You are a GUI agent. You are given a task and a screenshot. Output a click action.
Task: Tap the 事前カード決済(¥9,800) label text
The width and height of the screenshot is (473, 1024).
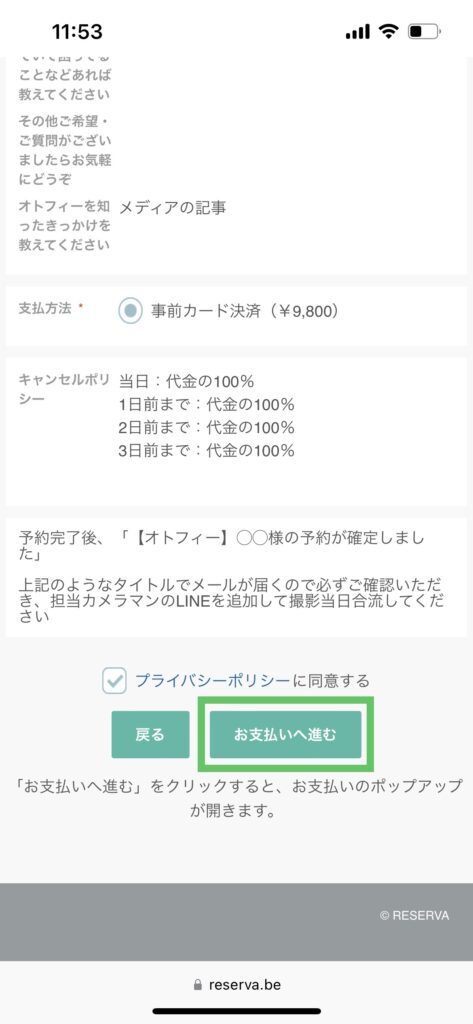[246, 312]
